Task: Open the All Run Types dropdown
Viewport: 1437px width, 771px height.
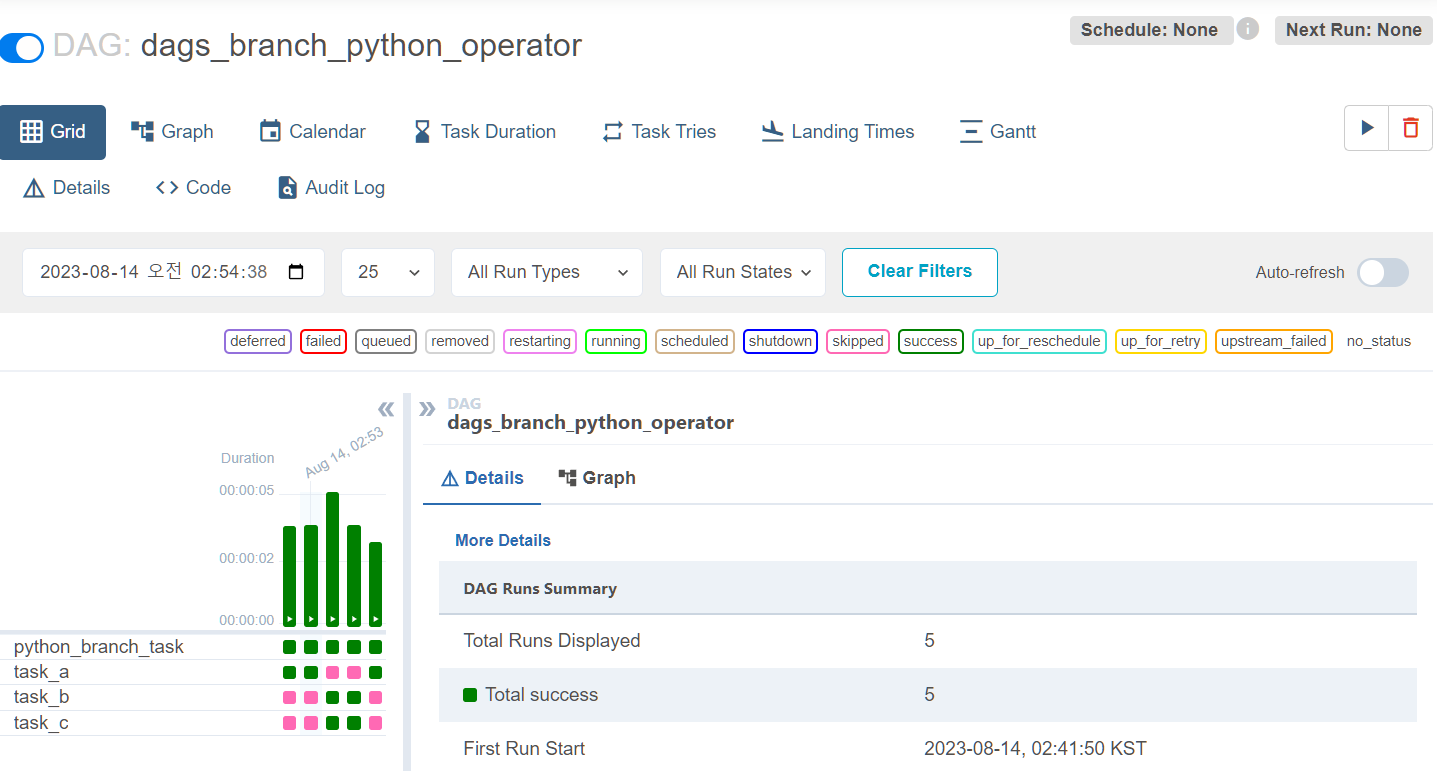Action: [x=547, y=272]
